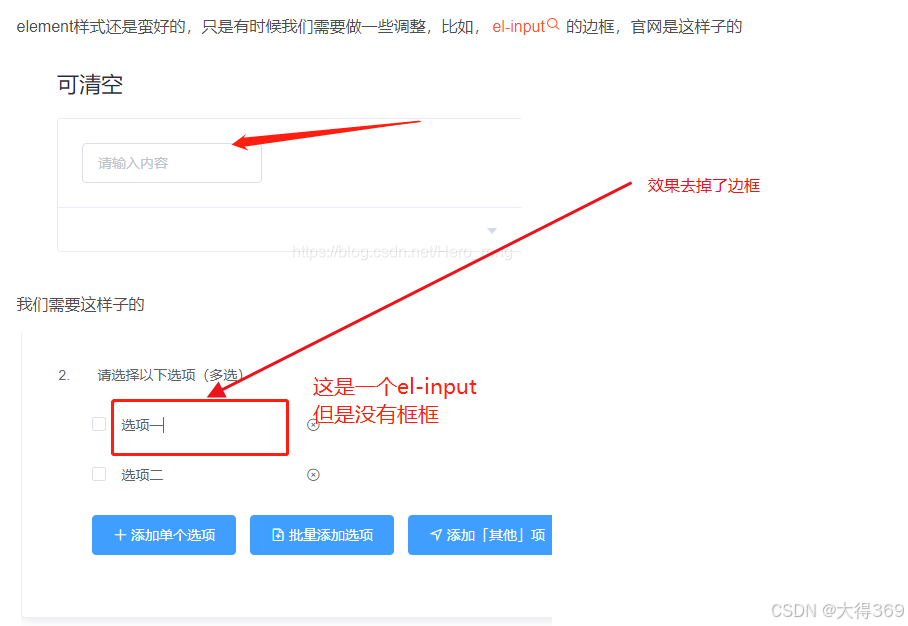Click the CSDN @大得369 author link
This screenshot has width=908, height=626.
point(837,611)
